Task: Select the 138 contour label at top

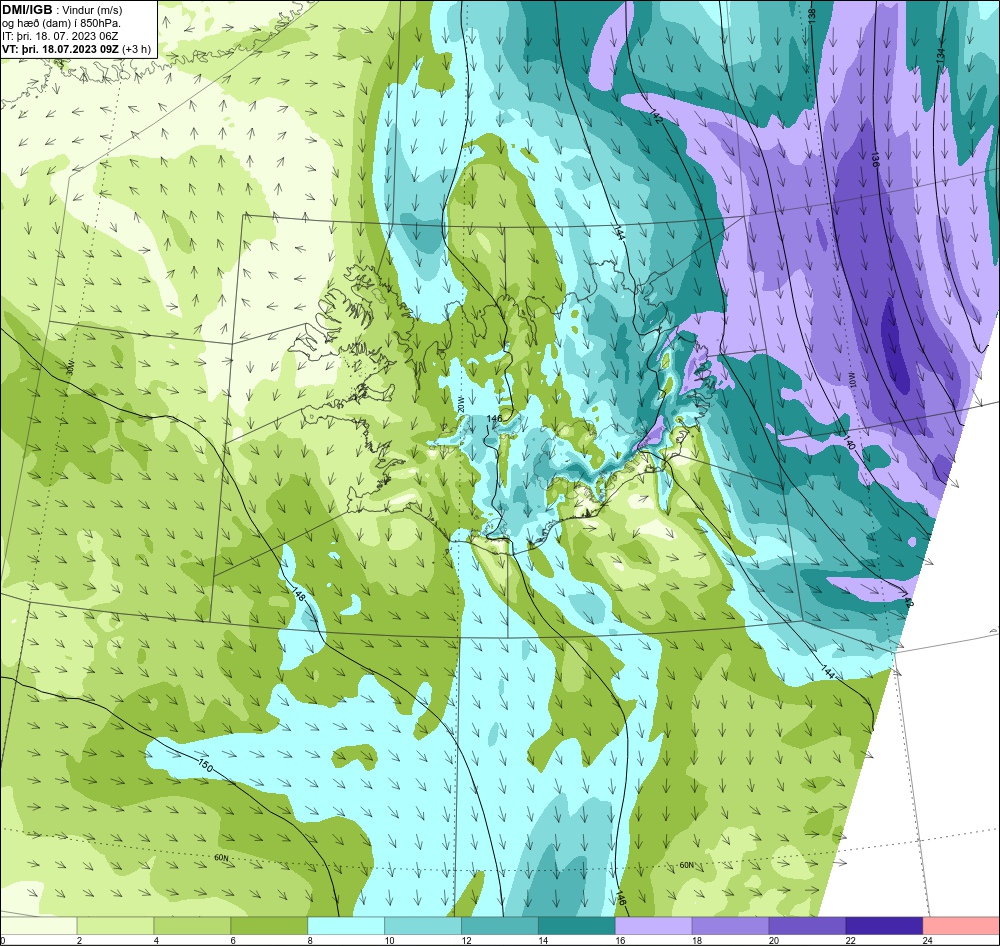Action: (811, 15)
